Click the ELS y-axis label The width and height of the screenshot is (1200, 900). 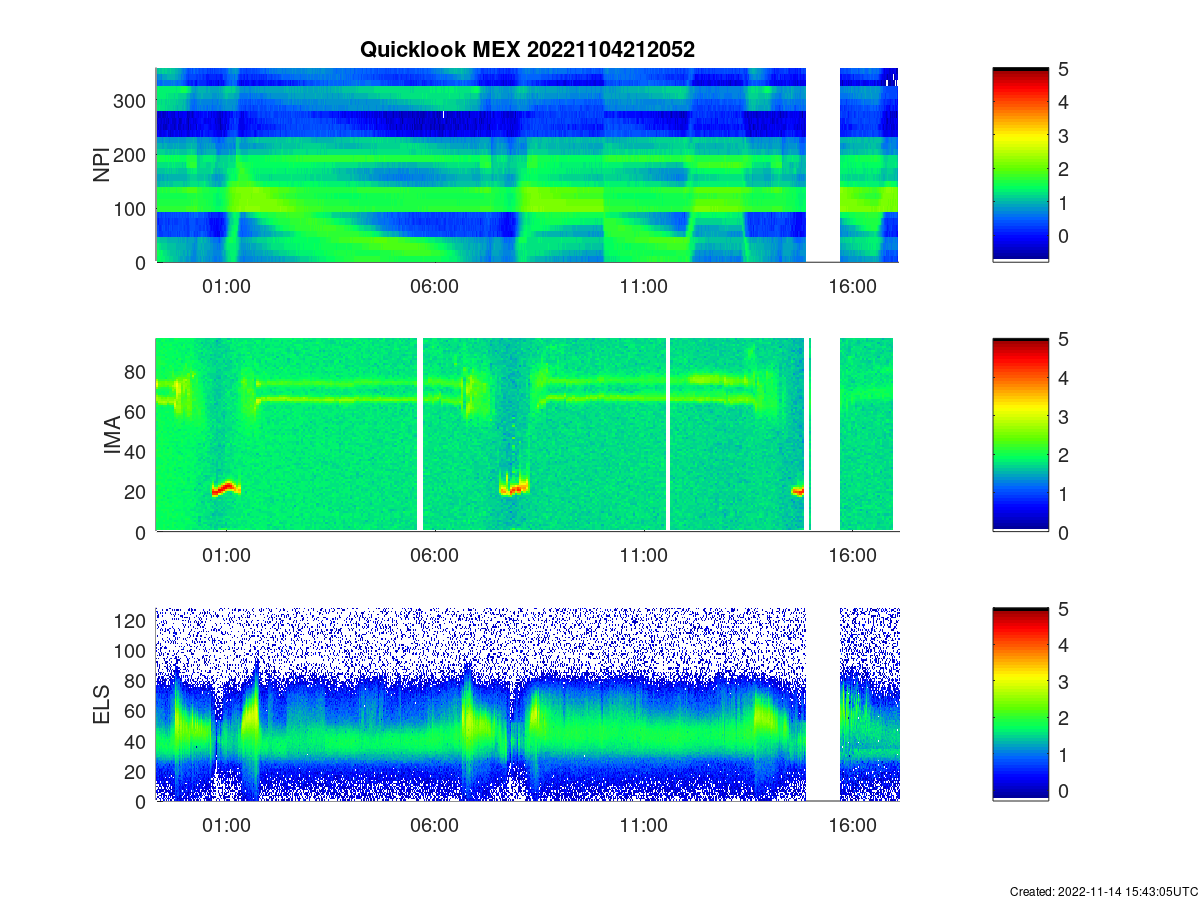tap(102, 705)
